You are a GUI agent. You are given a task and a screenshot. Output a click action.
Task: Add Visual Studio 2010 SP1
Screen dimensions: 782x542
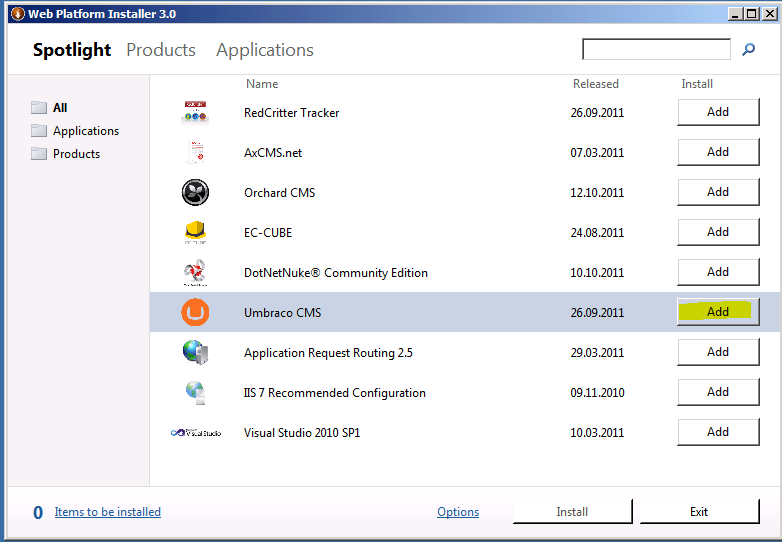(718, 432)
